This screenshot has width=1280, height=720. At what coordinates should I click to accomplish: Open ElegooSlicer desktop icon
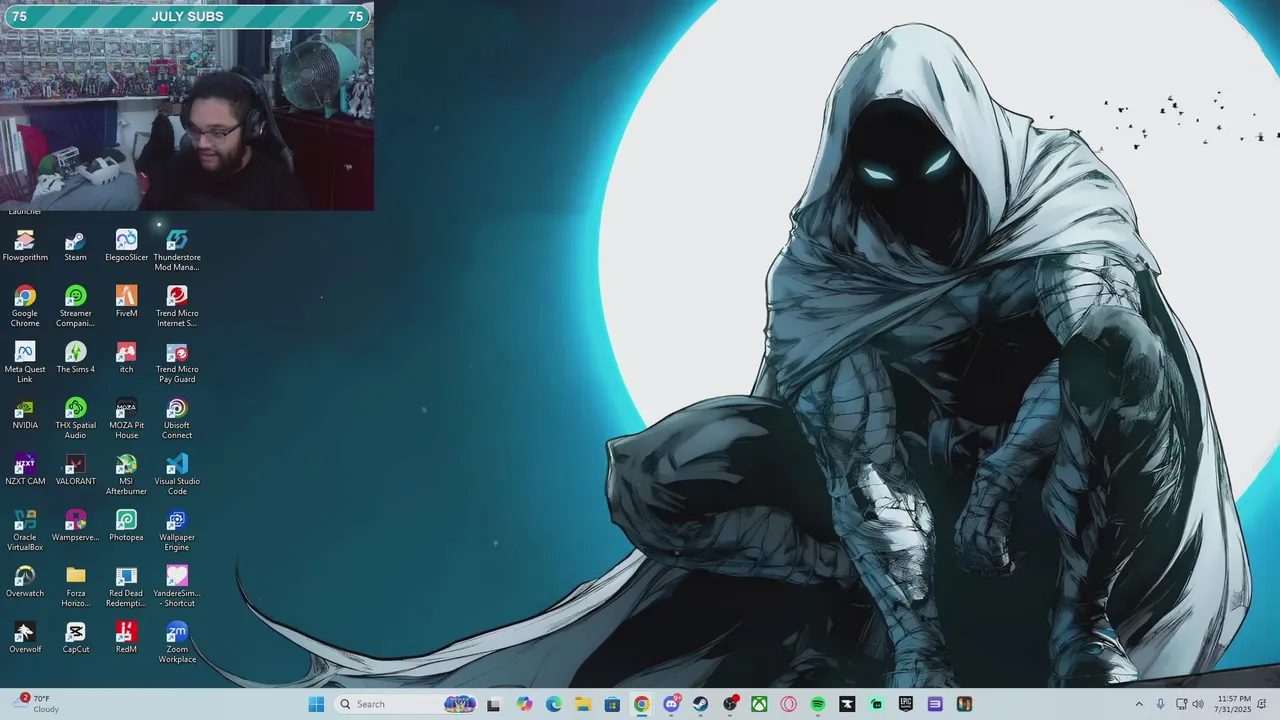pos(126,245)
